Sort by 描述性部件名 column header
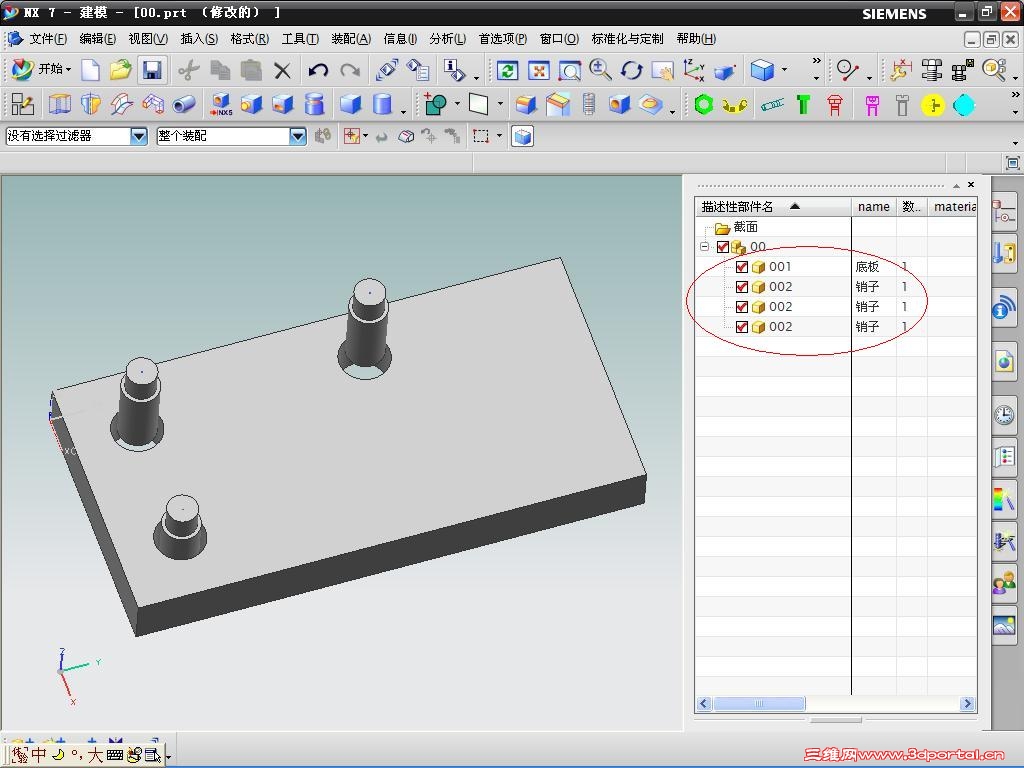Screen dimensions: 1024x768 click(x=773, y=207)
